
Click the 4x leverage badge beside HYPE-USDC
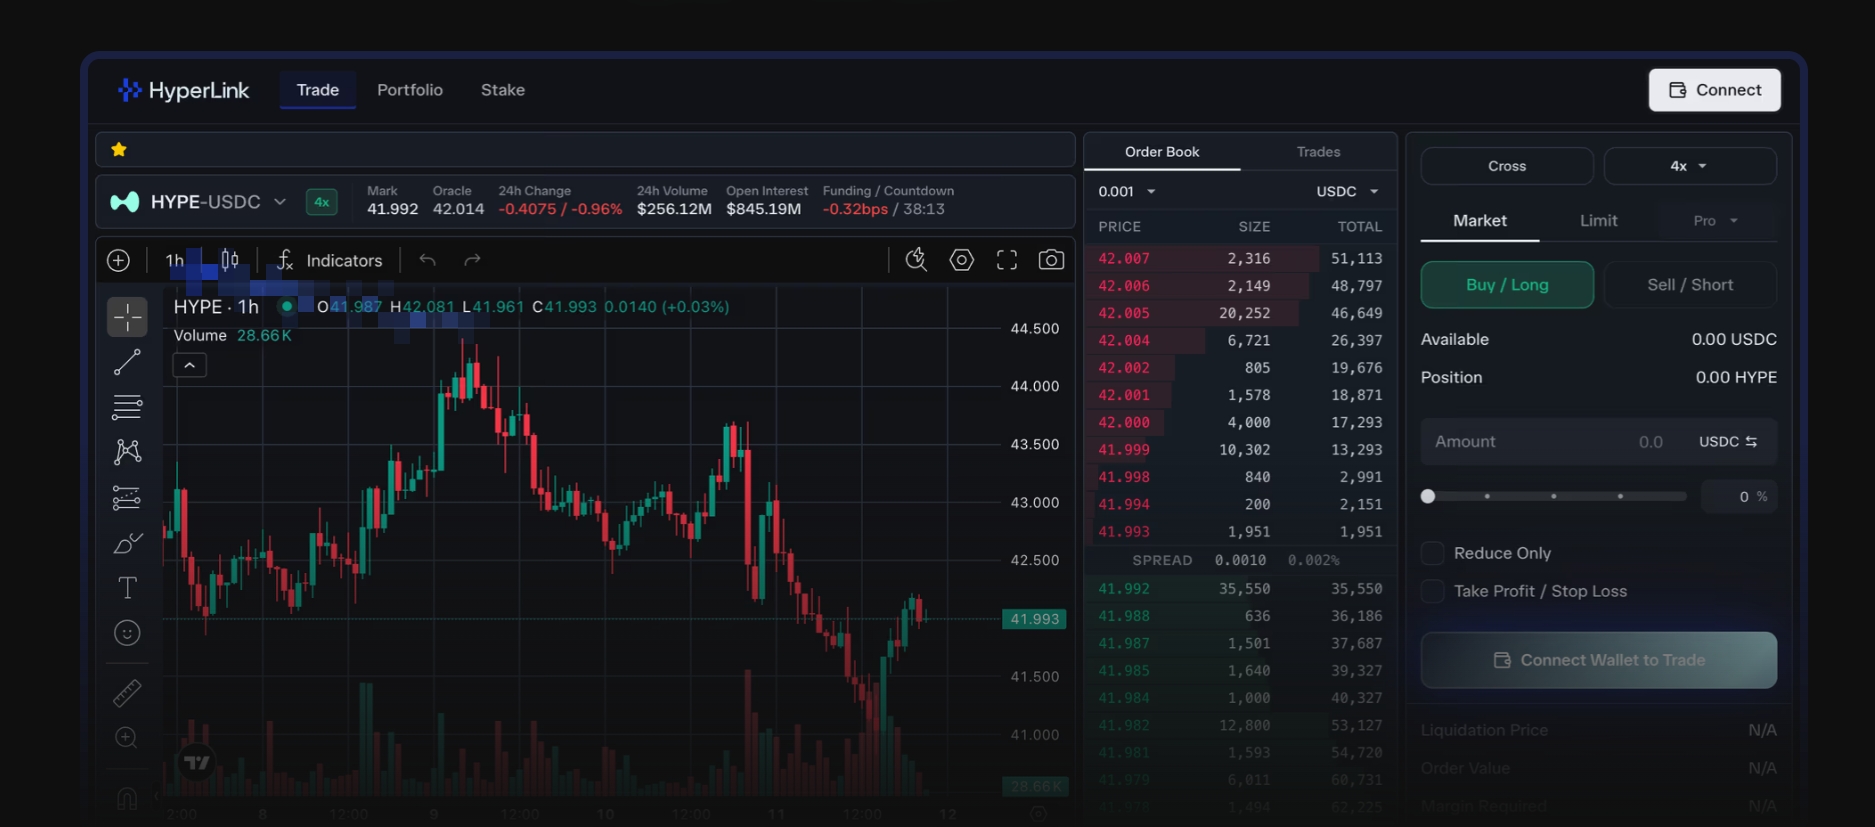click(x=321, y=202)
